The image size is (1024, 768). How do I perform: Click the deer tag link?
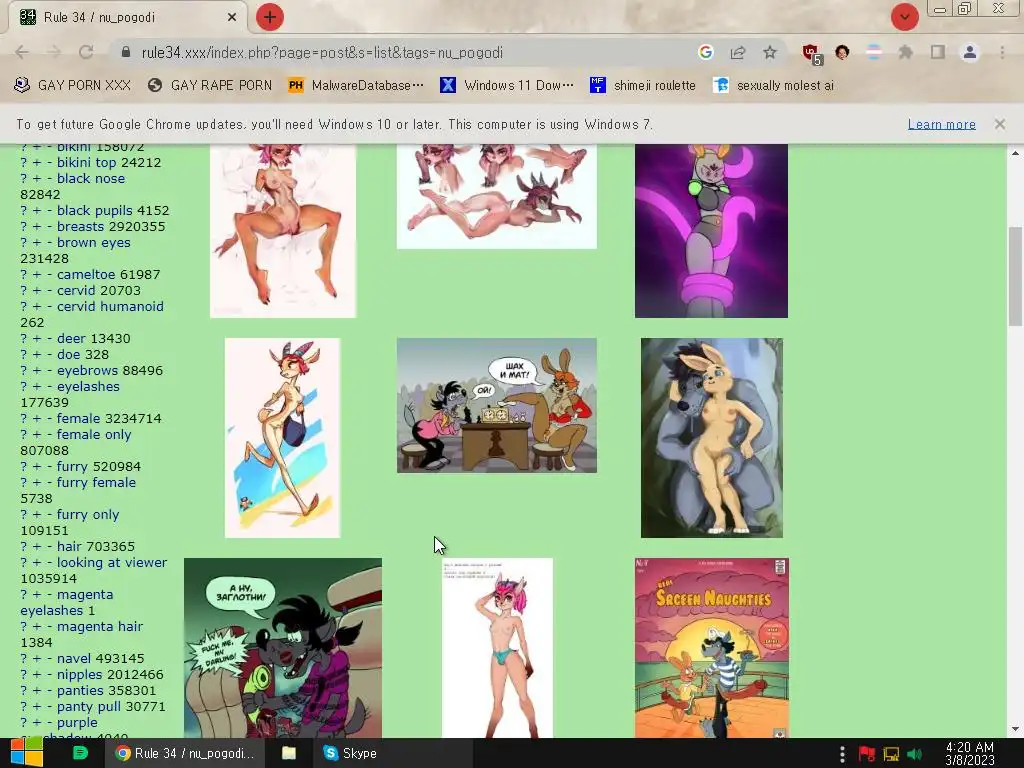pyautogui.click(x=71, y=338)
